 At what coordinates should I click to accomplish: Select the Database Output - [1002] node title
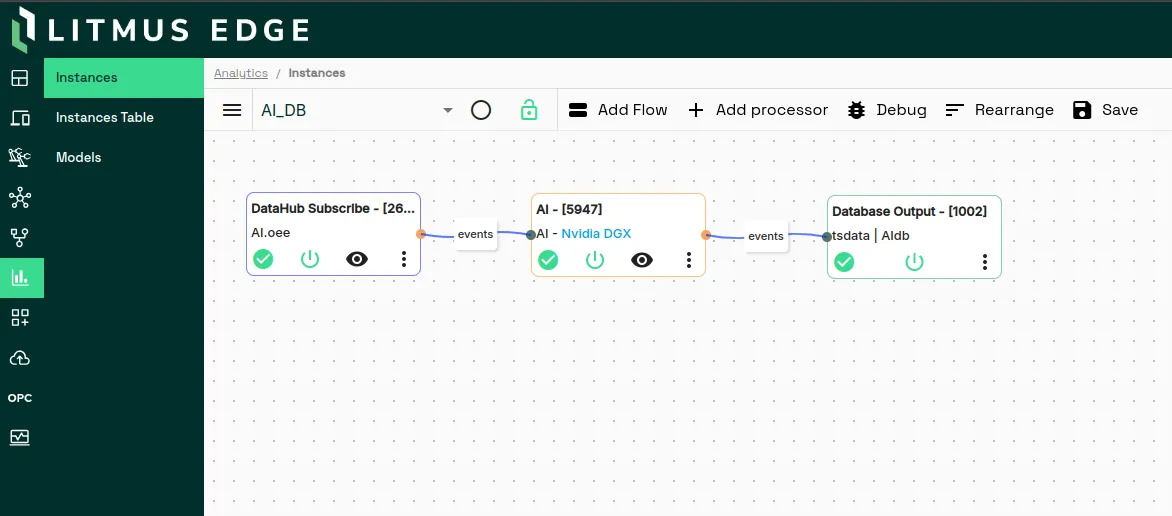[x=910, y=211]
